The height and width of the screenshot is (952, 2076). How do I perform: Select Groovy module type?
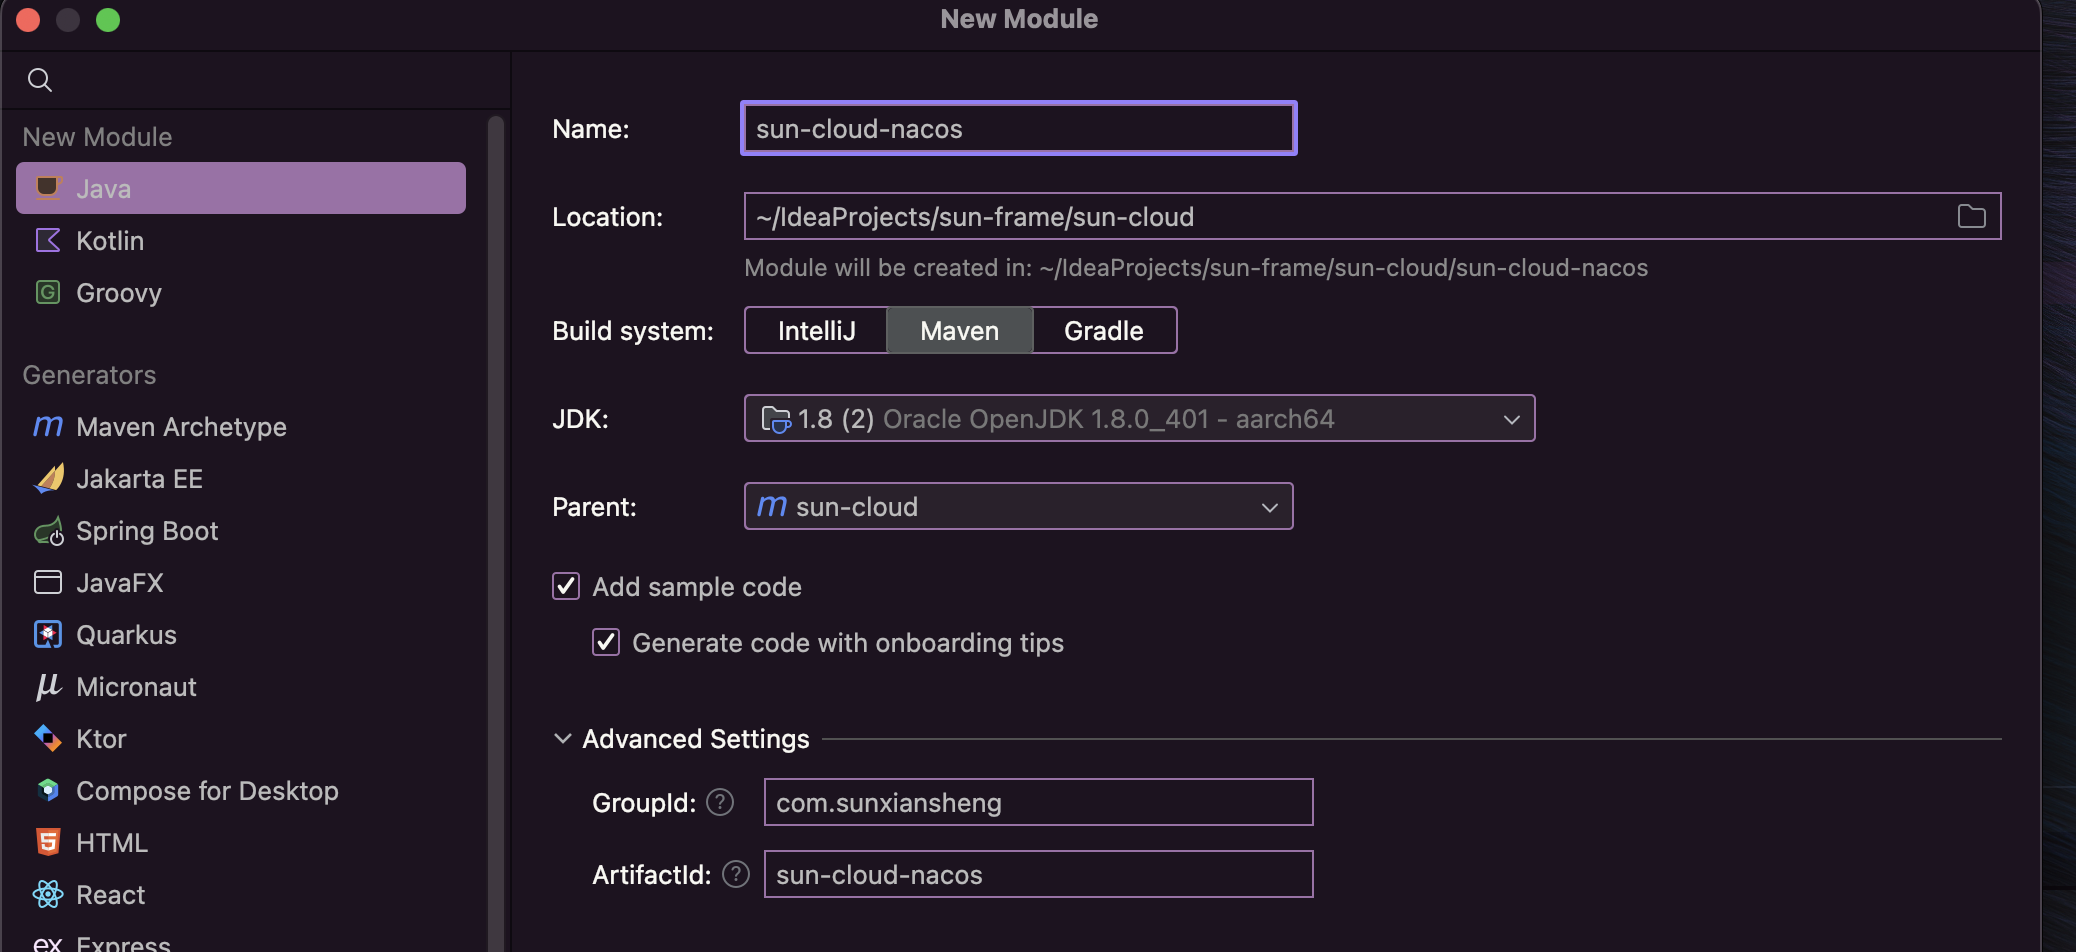click(x=241, y=292)
